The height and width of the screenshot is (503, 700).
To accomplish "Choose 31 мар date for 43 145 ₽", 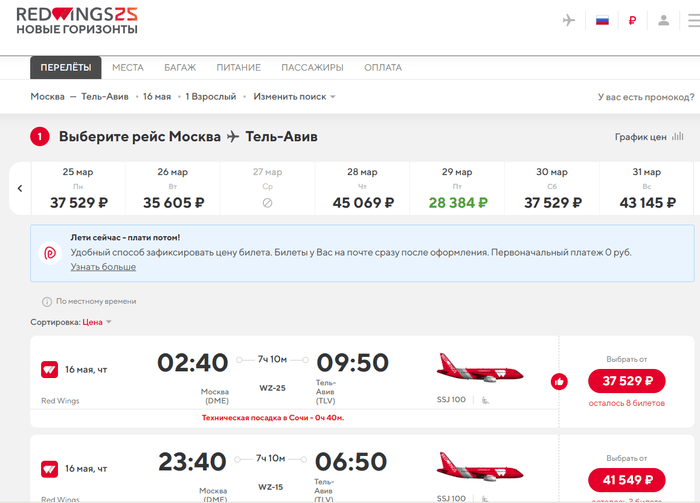I will point(647,188).
